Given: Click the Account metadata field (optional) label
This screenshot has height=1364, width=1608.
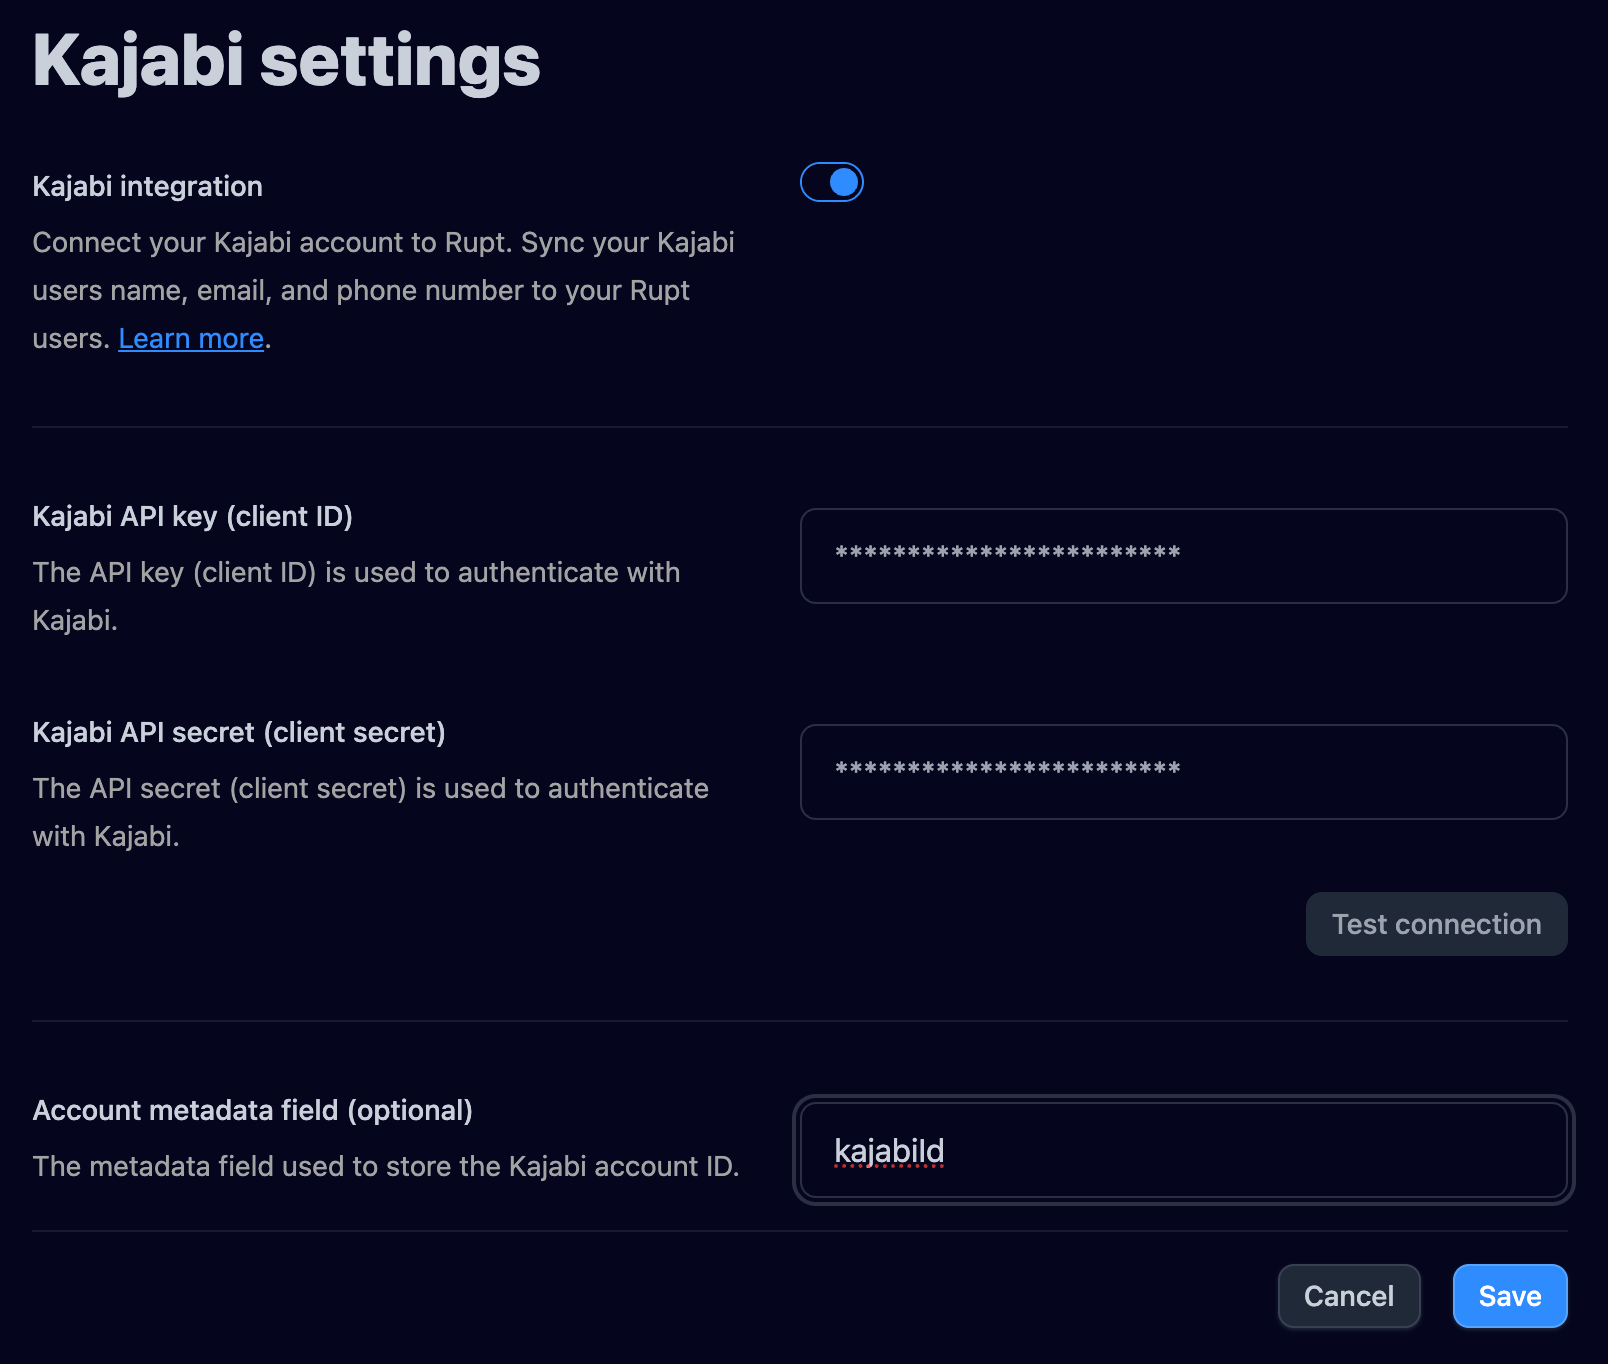Looking at the screenshot, I should pos(253,1110).
